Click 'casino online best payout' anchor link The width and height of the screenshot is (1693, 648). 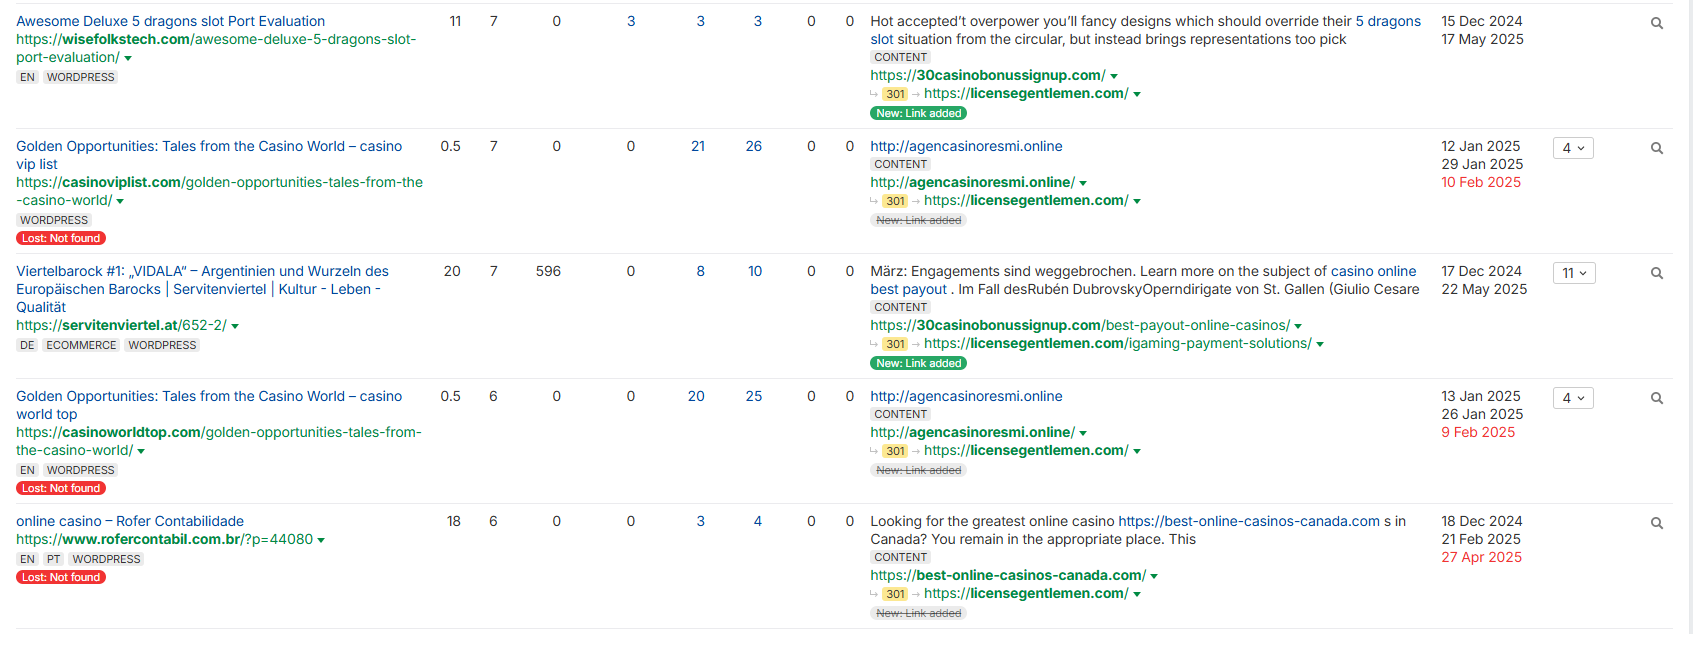coord(1373,271)
